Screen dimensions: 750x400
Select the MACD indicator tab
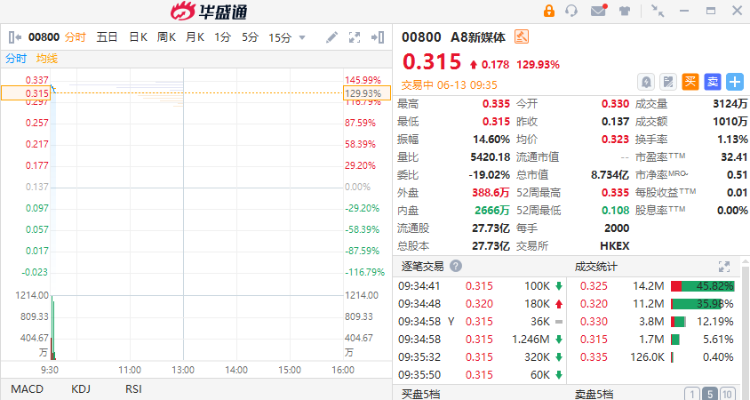pyautogui.click(x=27, y=389)
